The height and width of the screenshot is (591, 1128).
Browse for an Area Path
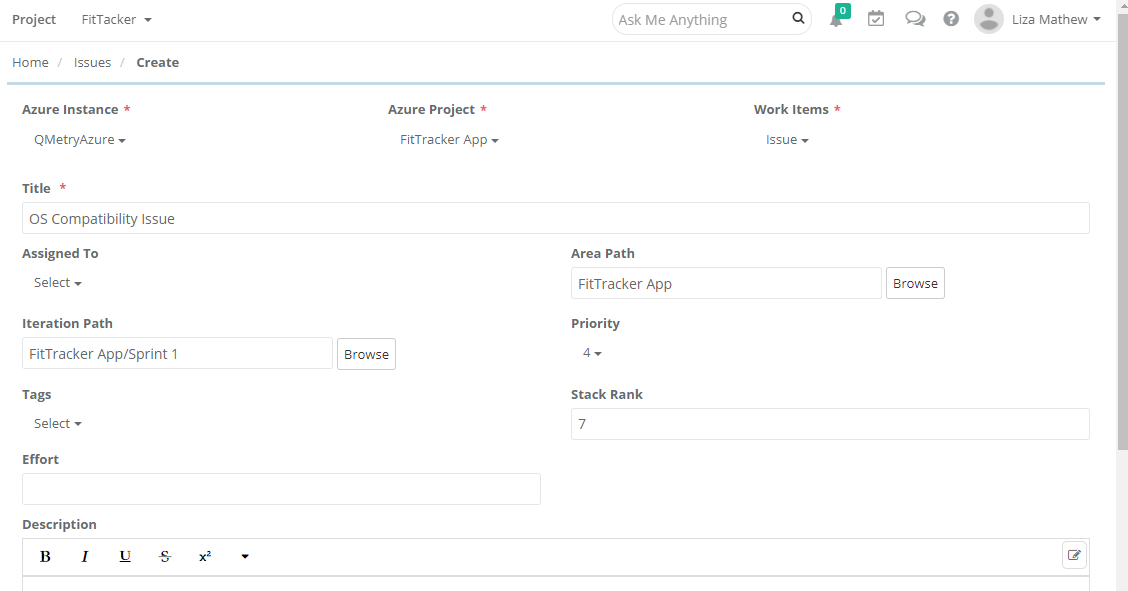click(915, 283)
